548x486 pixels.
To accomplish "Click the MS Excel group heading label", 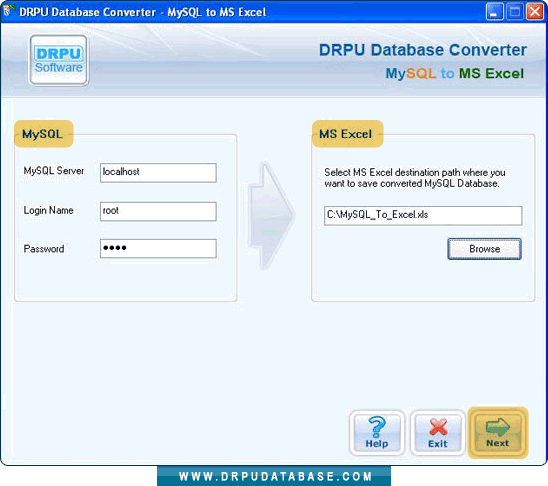I will pyautogui.click(x=347, y=134).
